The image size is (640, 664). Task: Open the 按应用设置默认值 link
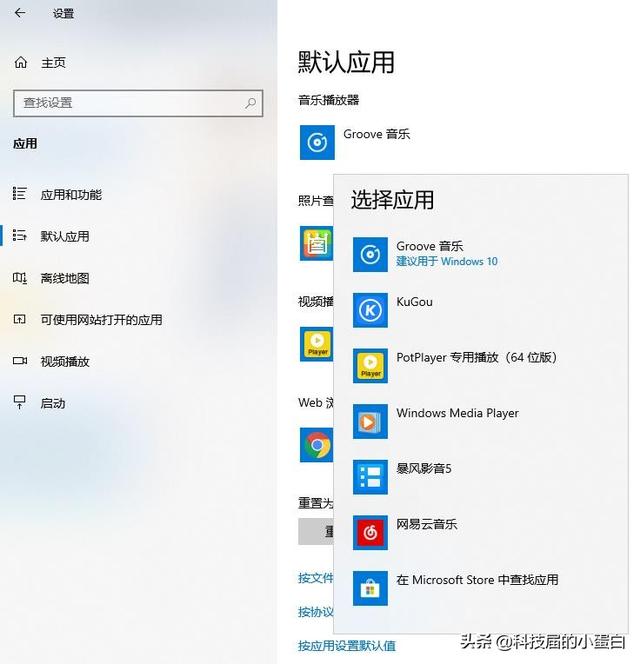346,646
